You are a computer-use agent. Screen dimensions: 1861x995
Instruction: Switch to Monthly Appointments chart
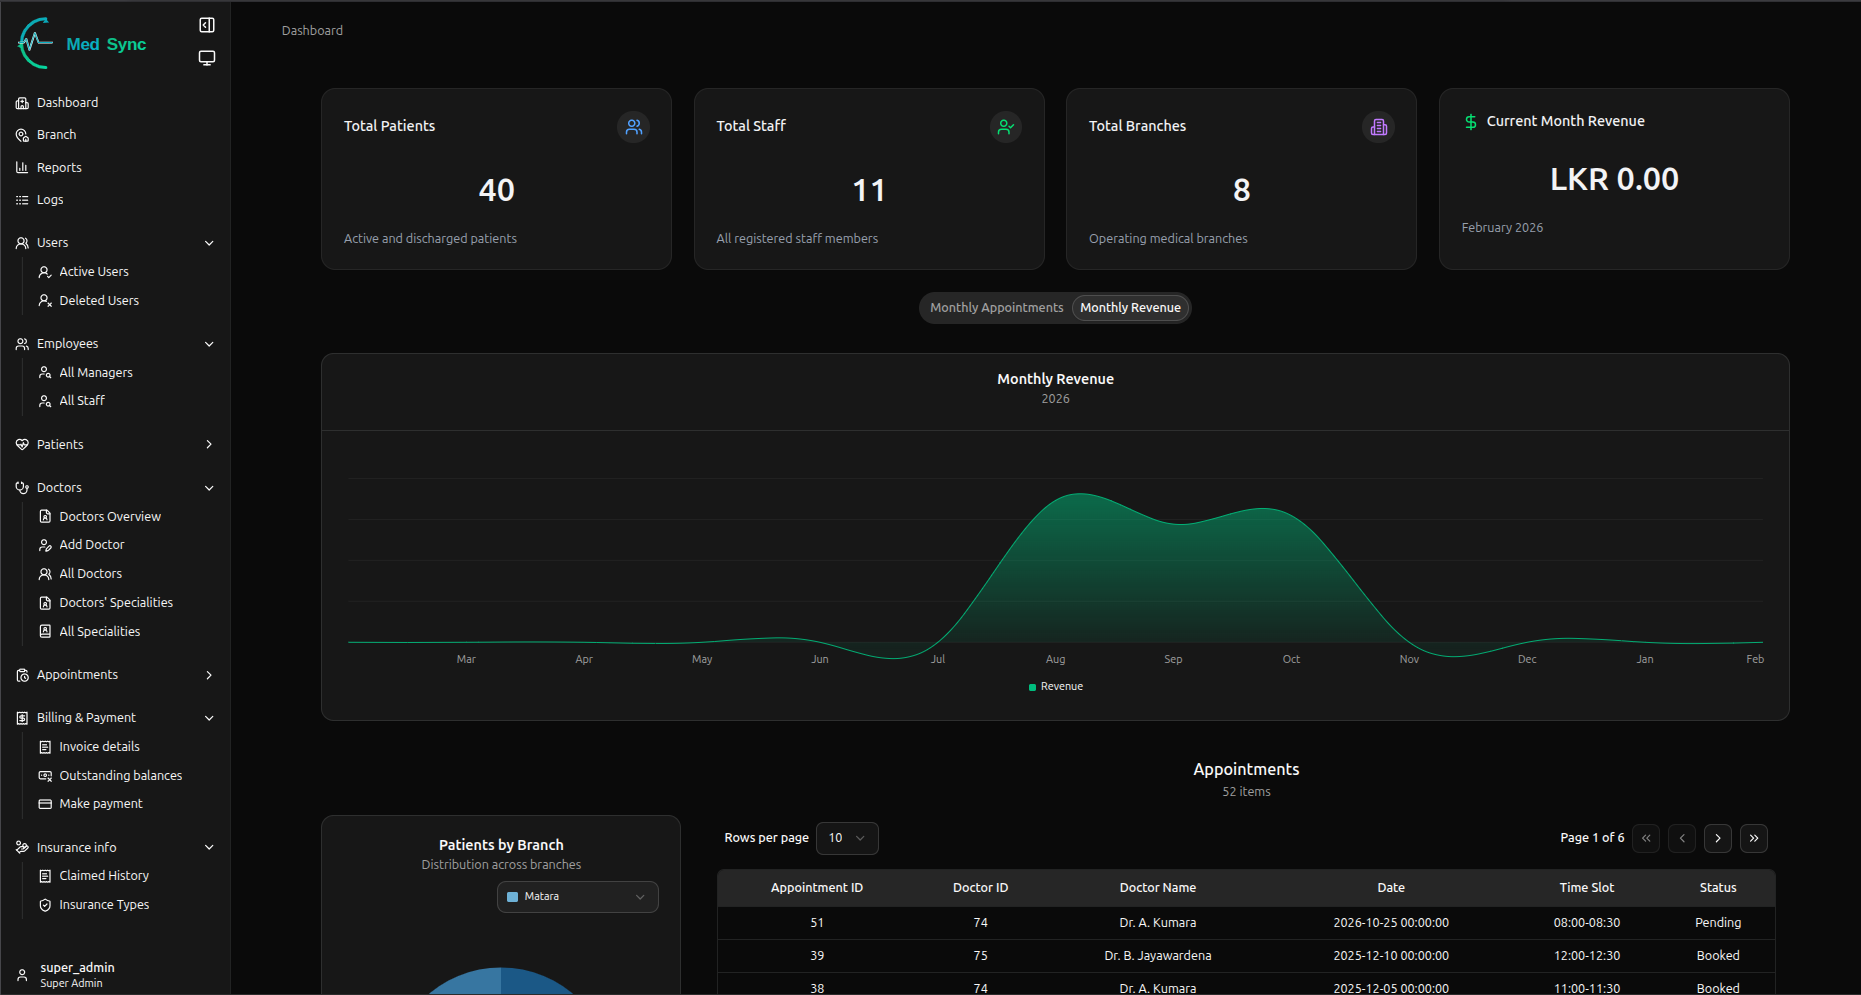point(996,308)
